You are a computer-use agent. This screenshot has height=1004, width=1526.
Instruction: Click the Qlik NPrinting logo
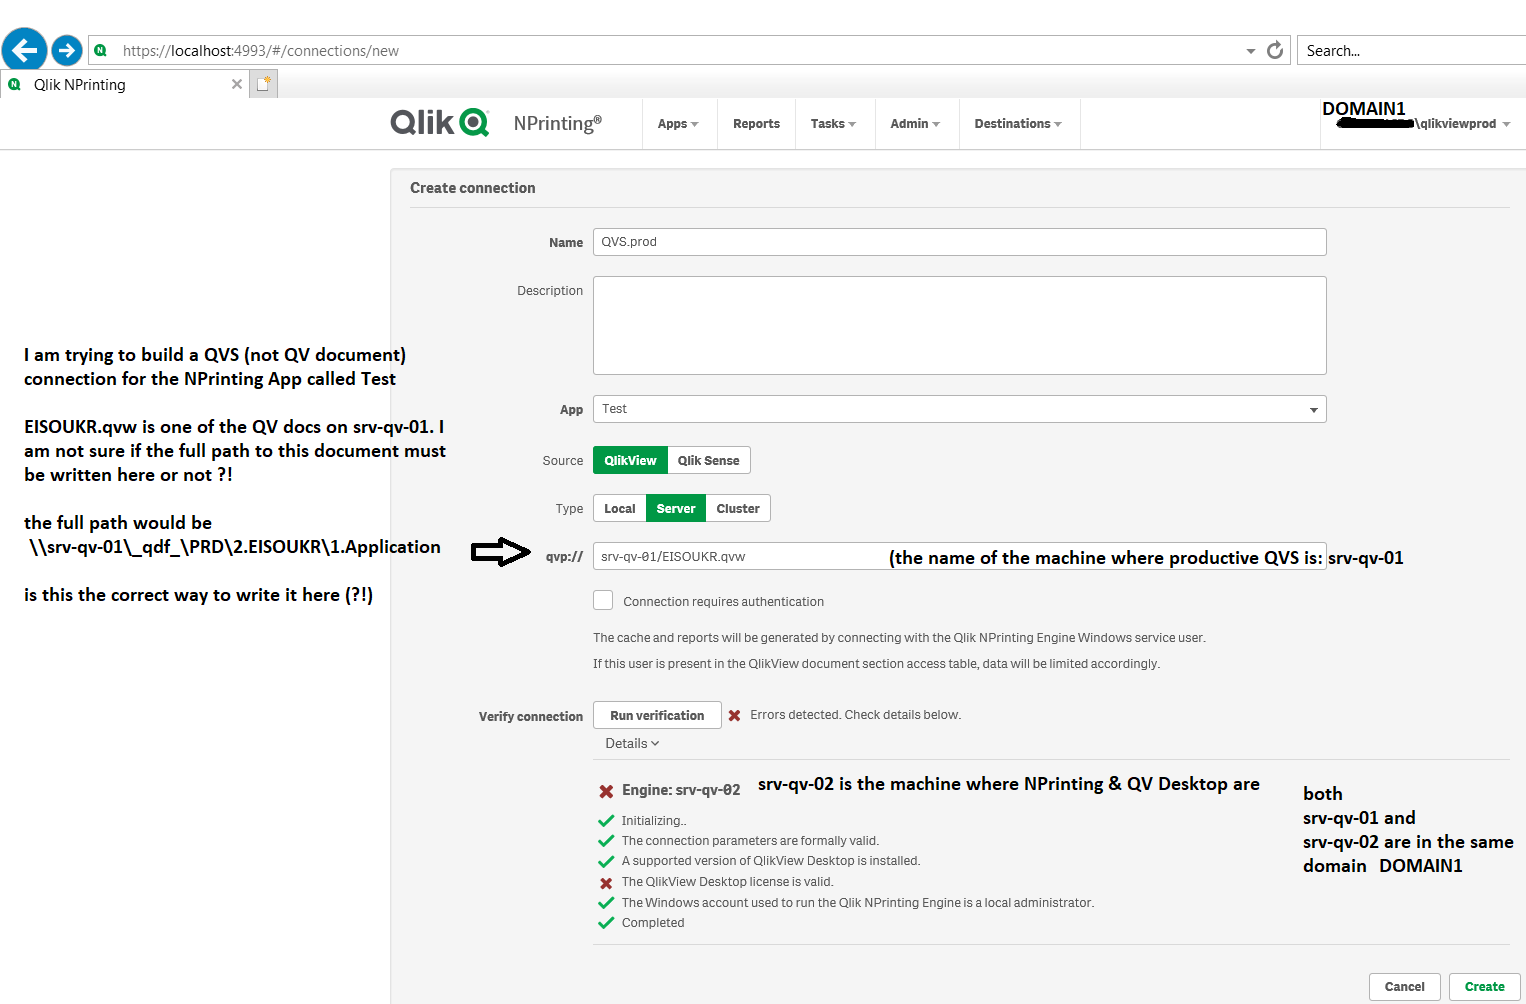pyautogui.click(x=440, y=122)
